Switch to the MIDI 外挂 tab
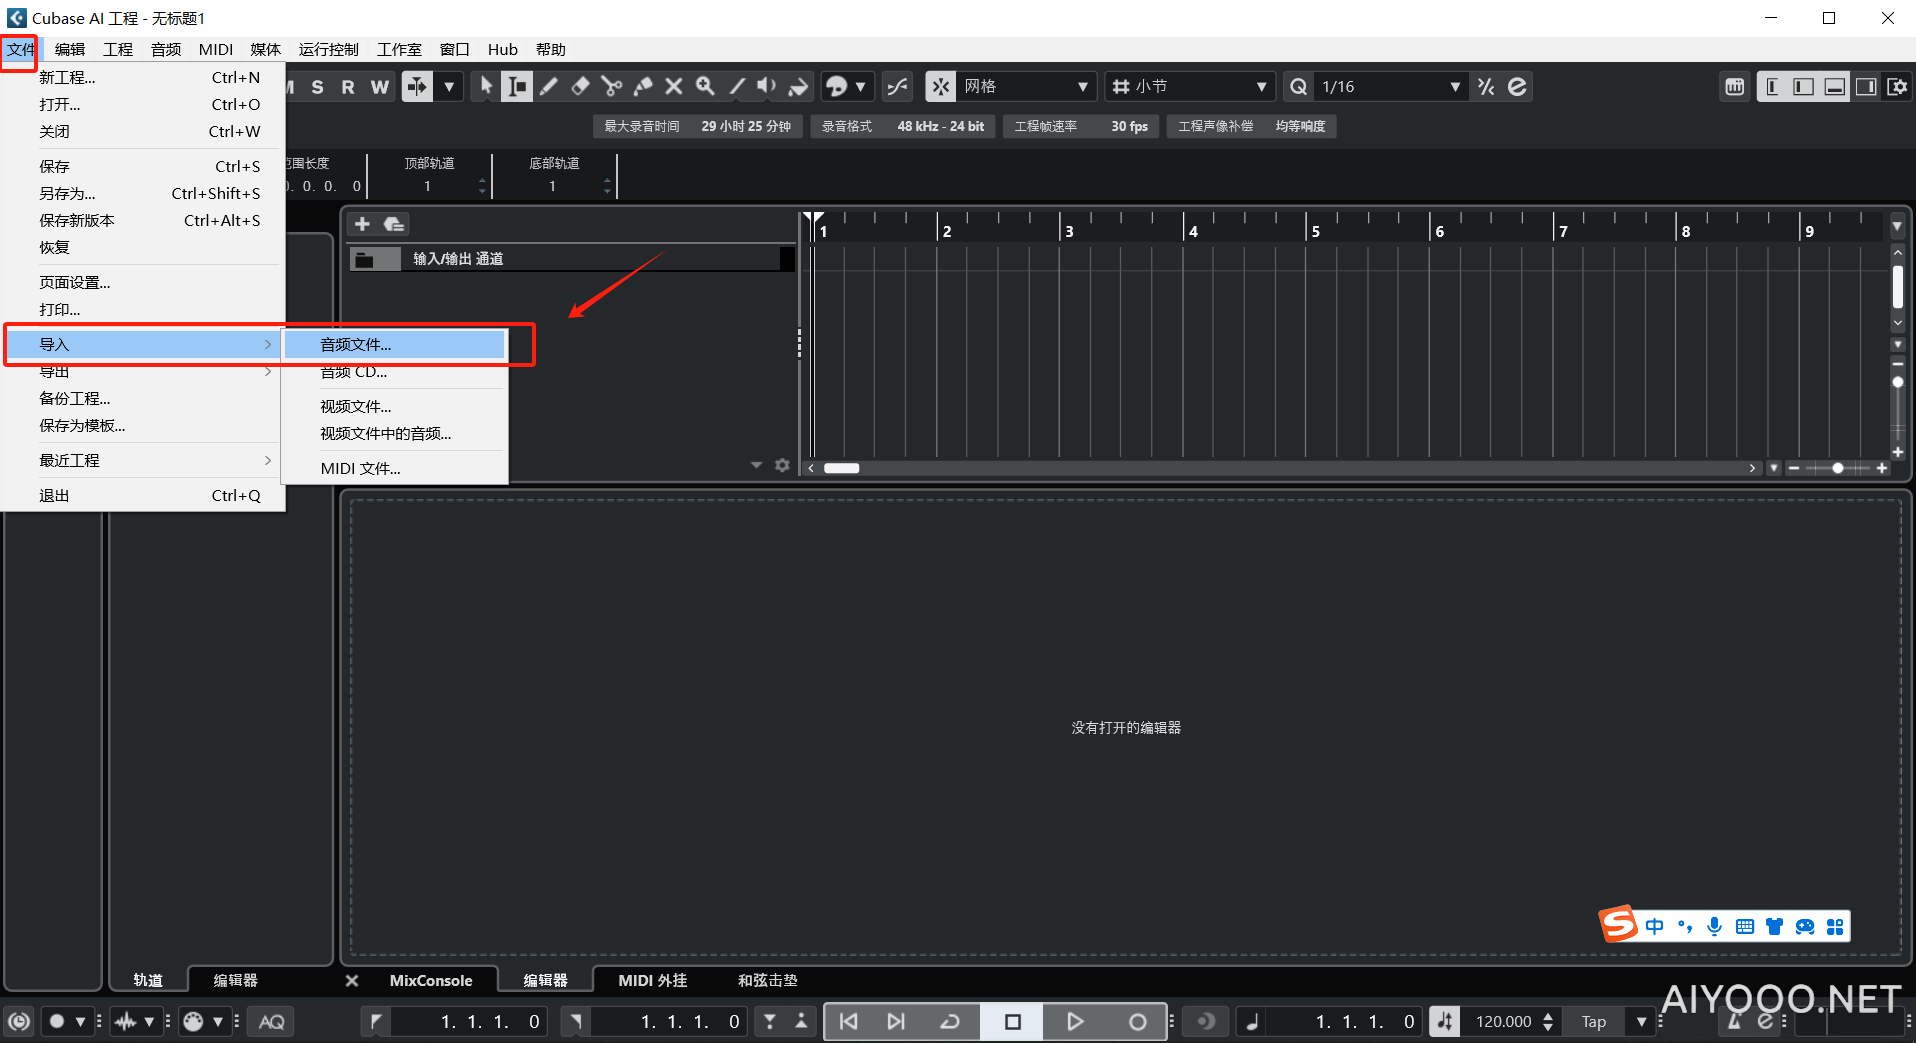The width and height of the screenshot is (1916, 1043). [x=653, y=980]
